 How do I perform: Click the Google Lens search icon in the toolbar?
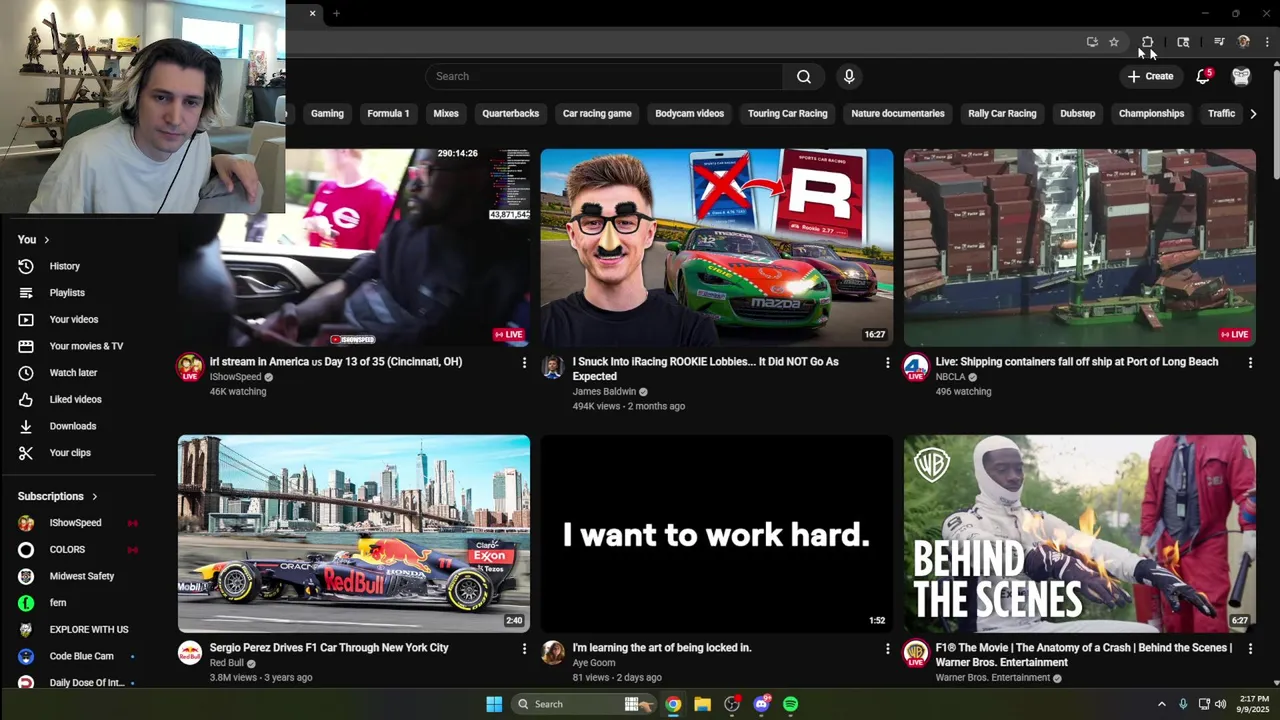(1183, 42)
